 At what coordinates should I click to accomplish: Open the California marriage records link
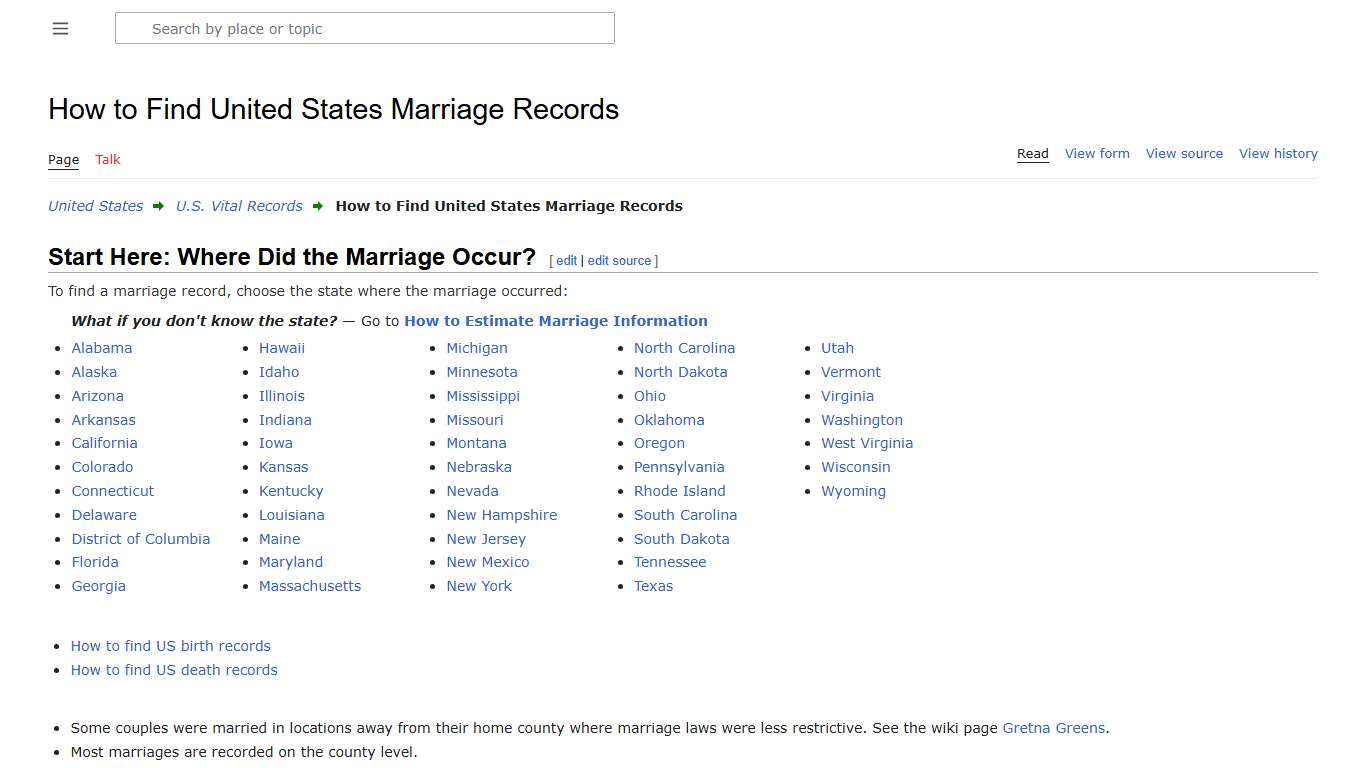(104, 443)
